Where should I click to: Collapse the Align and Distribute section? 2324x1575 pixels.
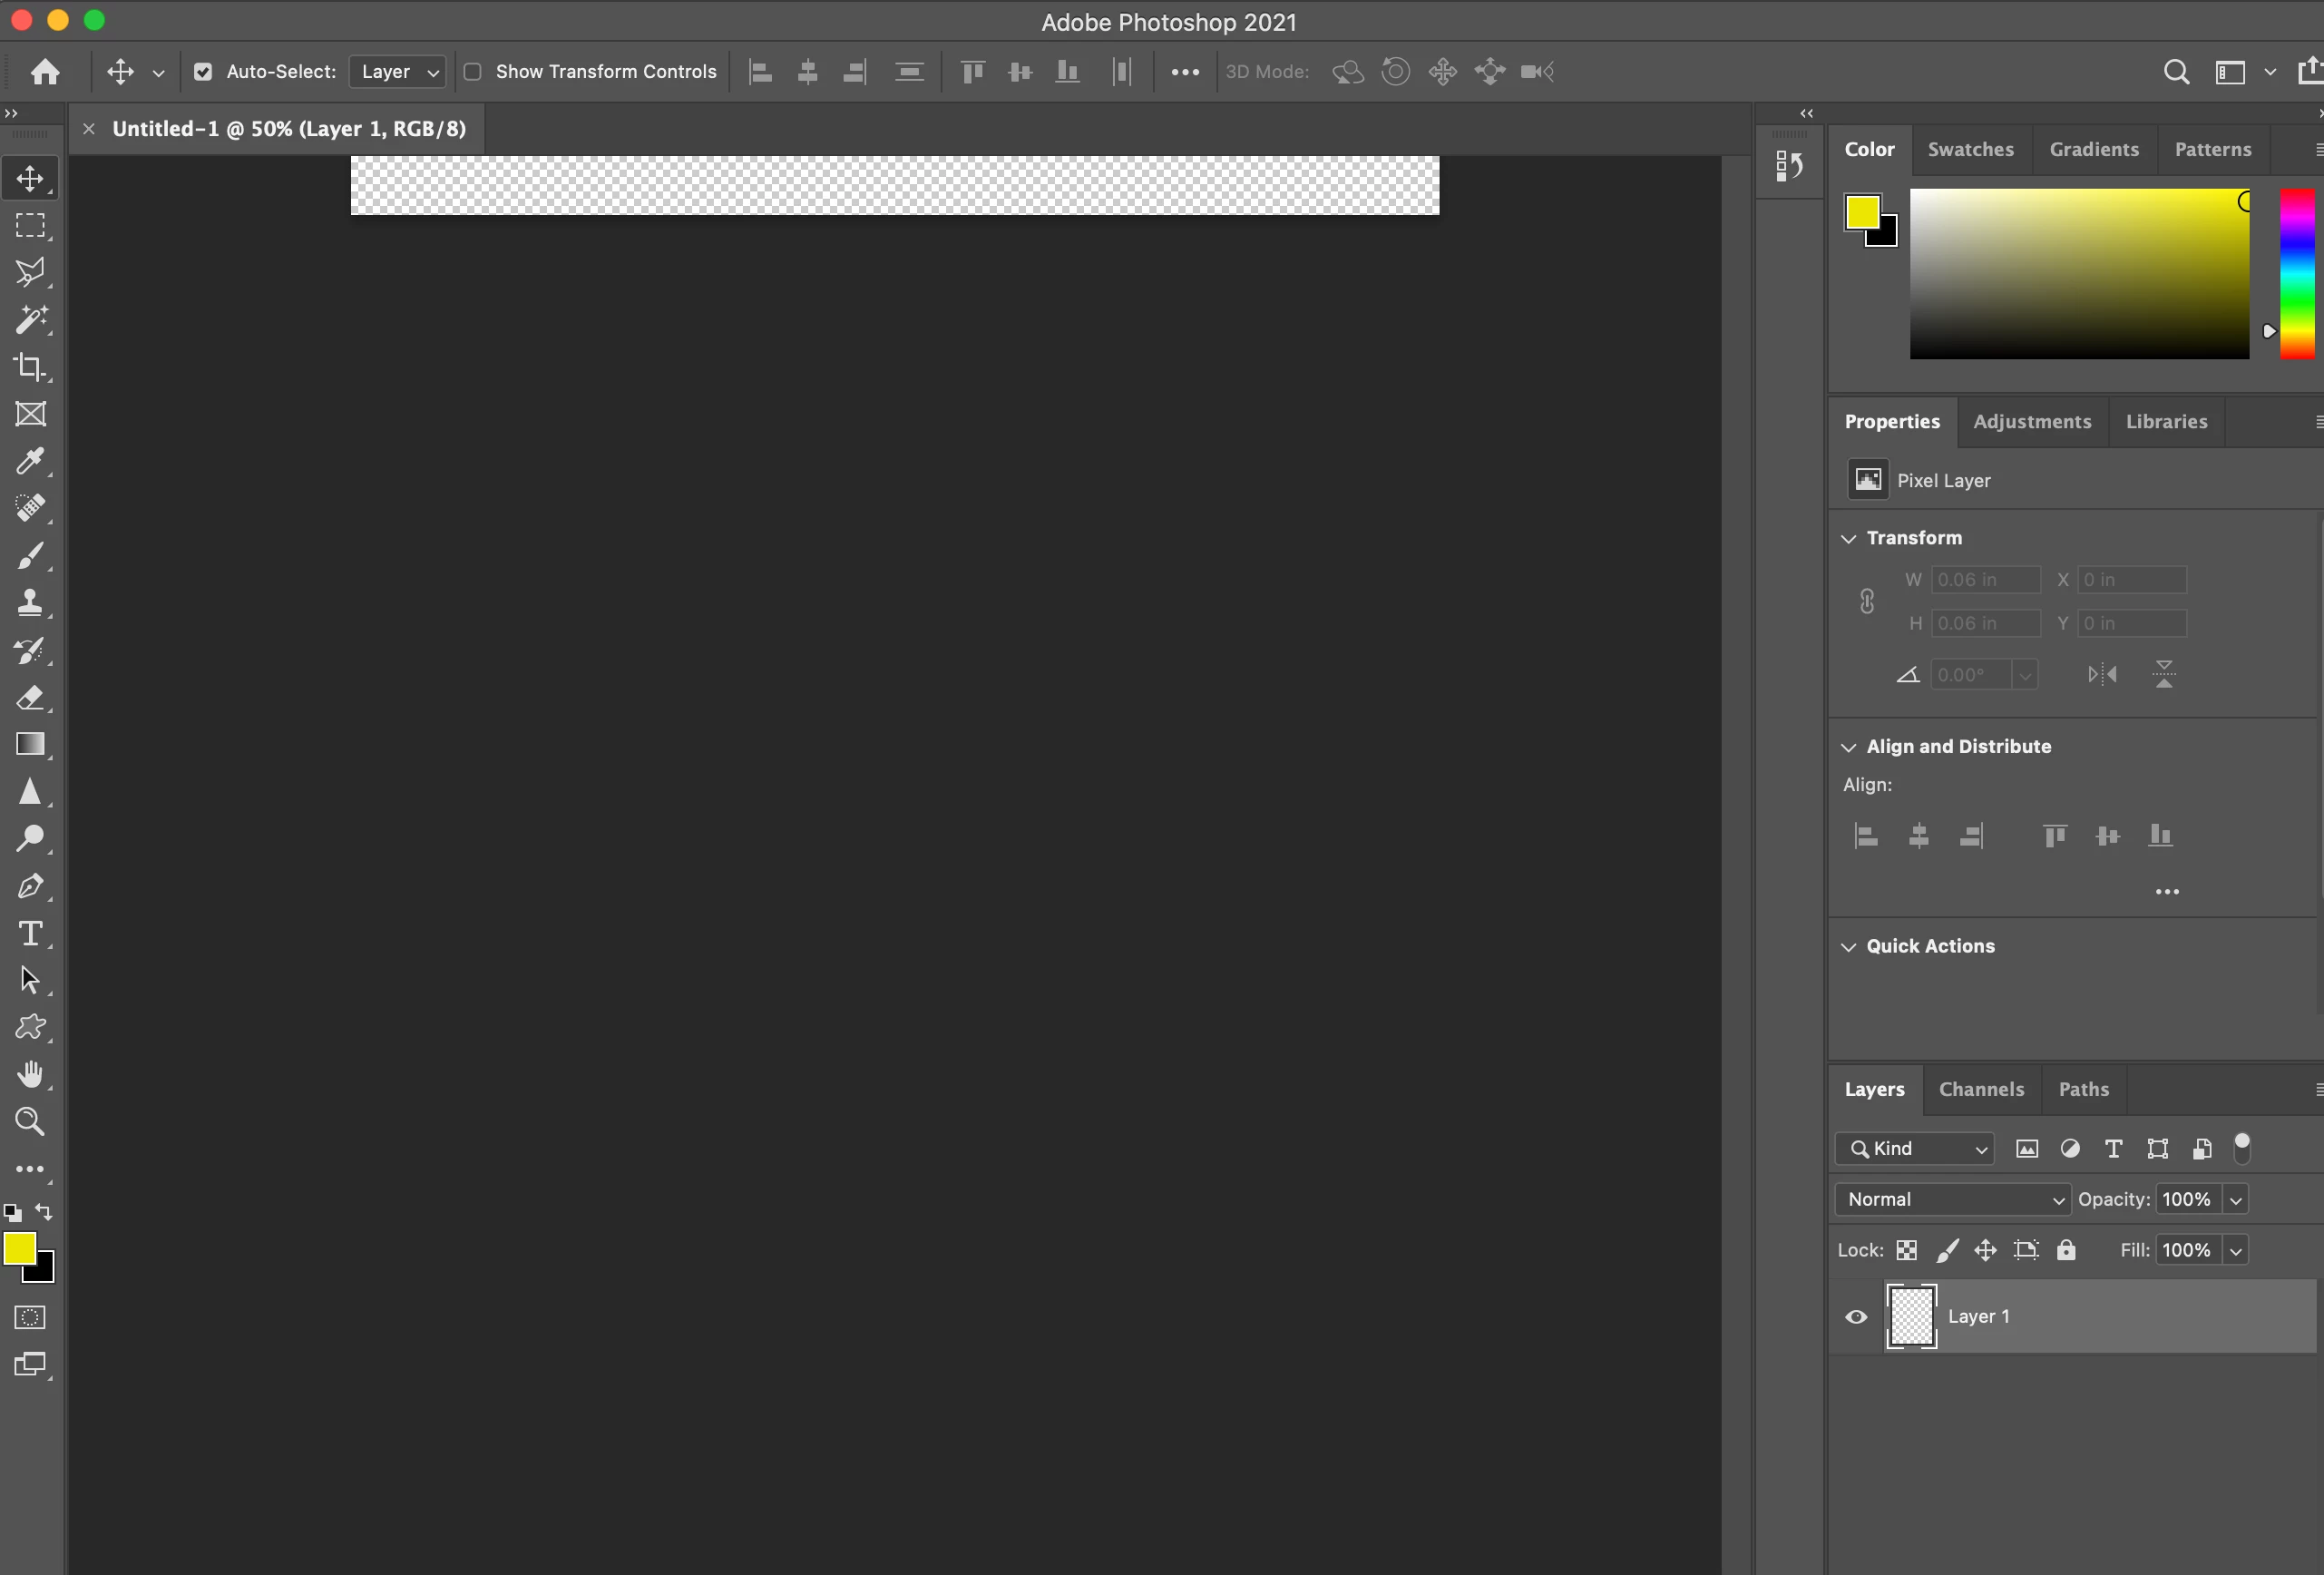pyautogui.click(x=1849, y=747)
